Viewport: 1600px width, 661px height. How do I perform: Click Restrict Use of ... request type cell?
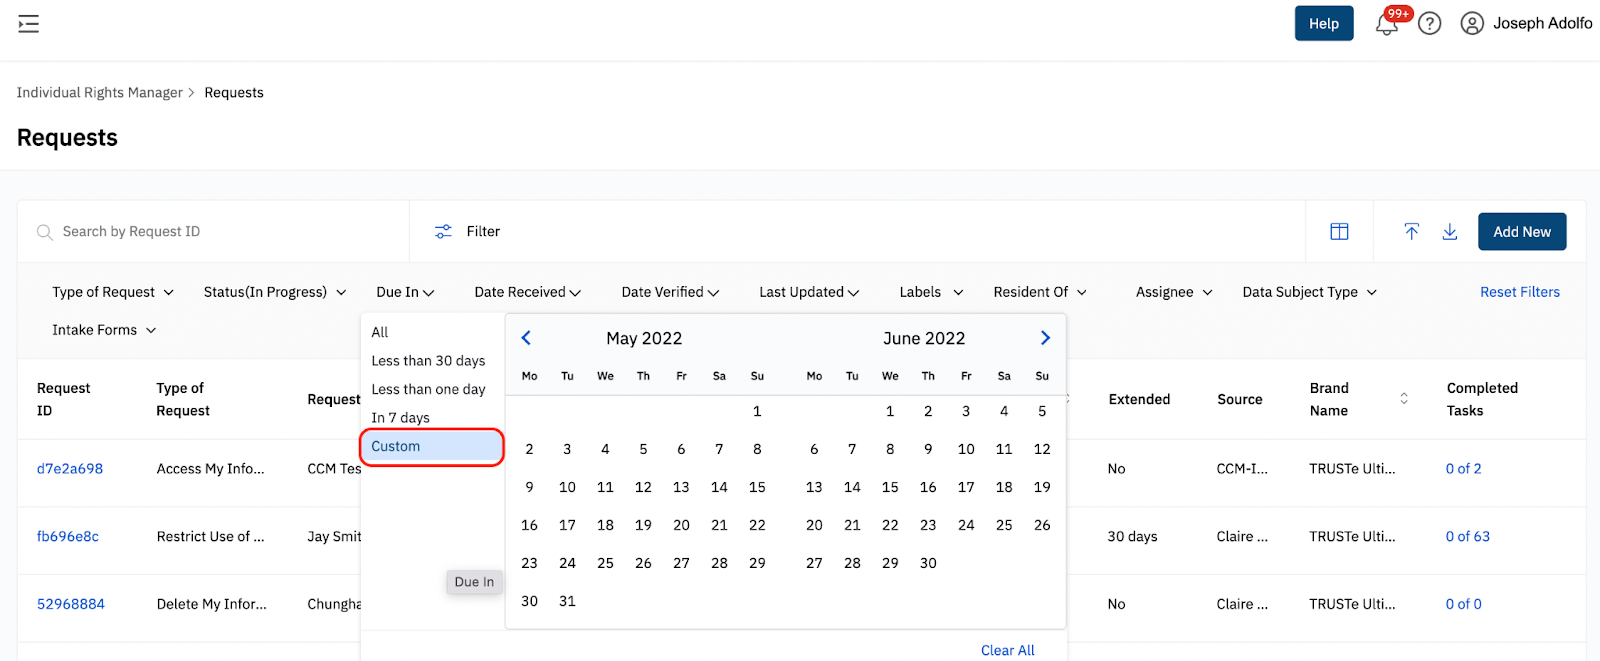(211, 537)
